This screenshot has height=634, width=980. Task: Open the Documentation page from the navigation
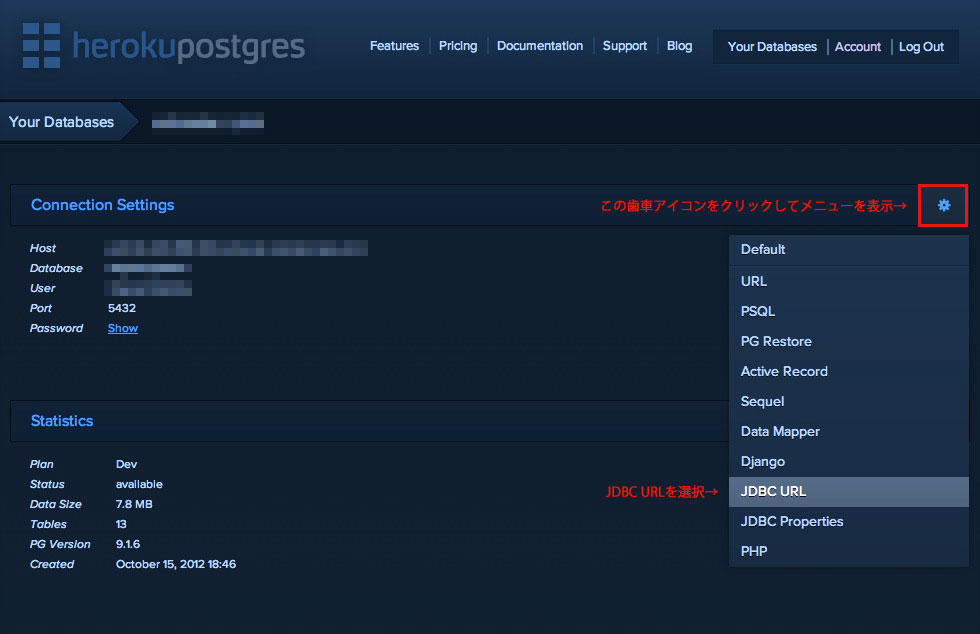[540, 45]
